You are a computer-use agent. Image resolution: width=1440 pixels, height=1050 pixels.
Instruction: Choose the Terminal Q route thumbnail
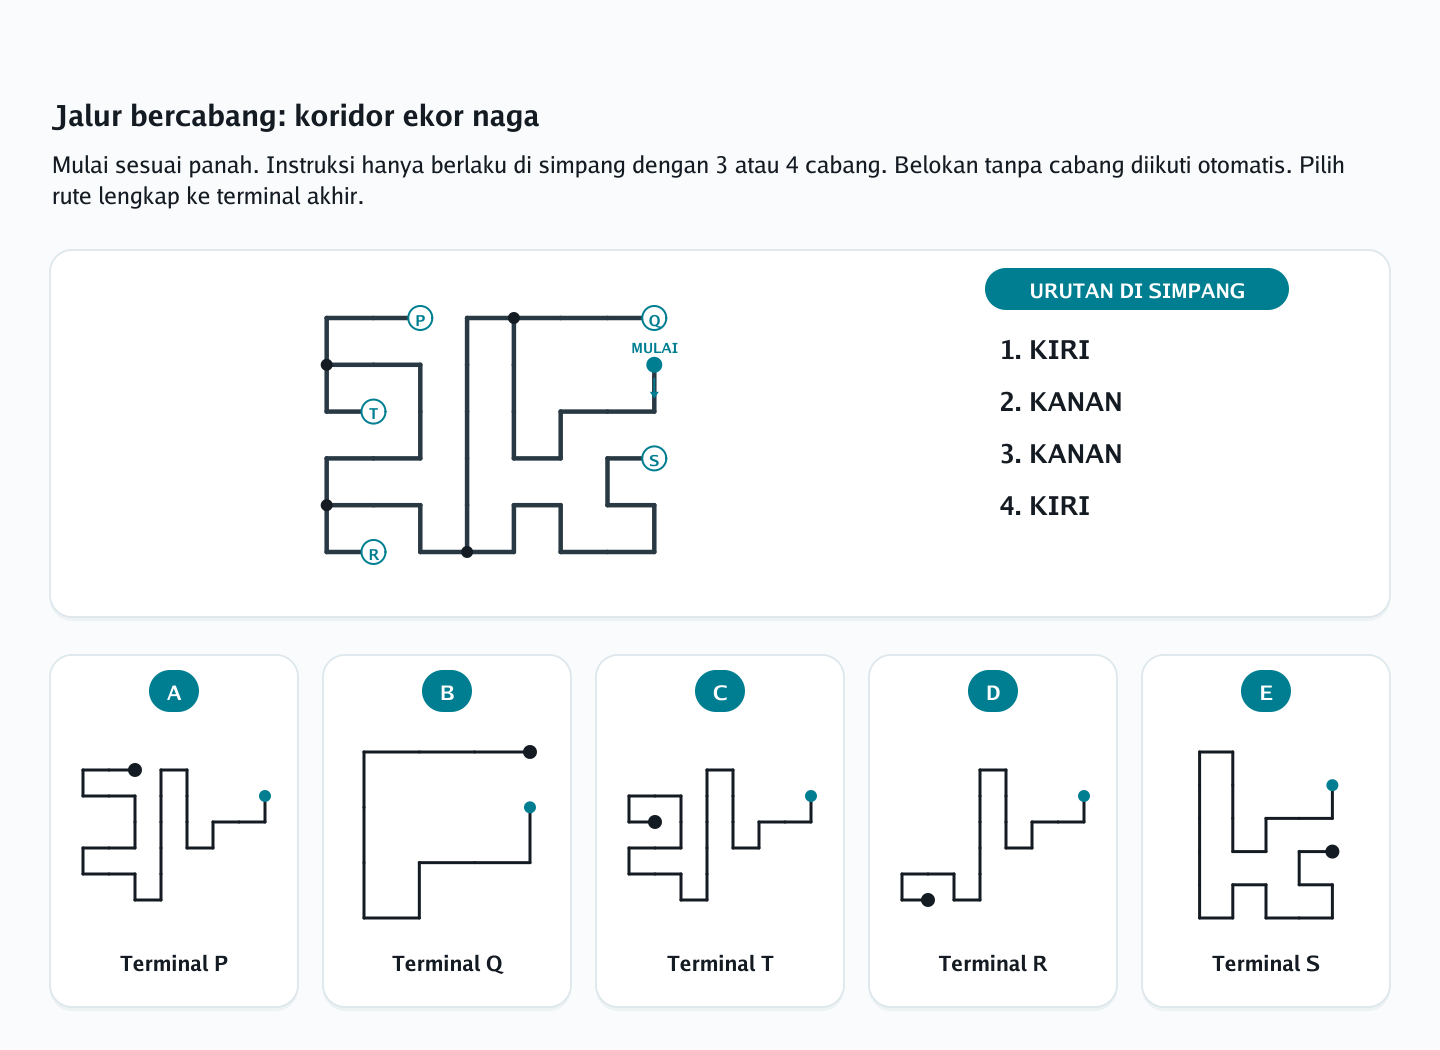447,834
